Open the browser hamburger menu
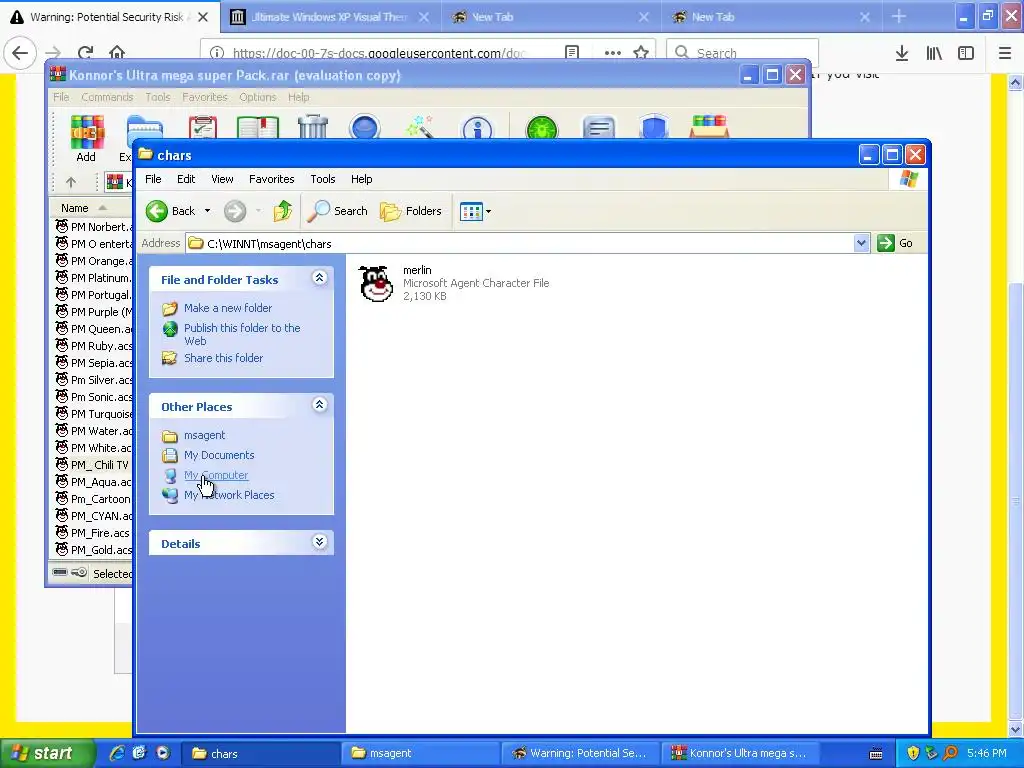This screenshot has width=1024, height=768. point(1004,53)
